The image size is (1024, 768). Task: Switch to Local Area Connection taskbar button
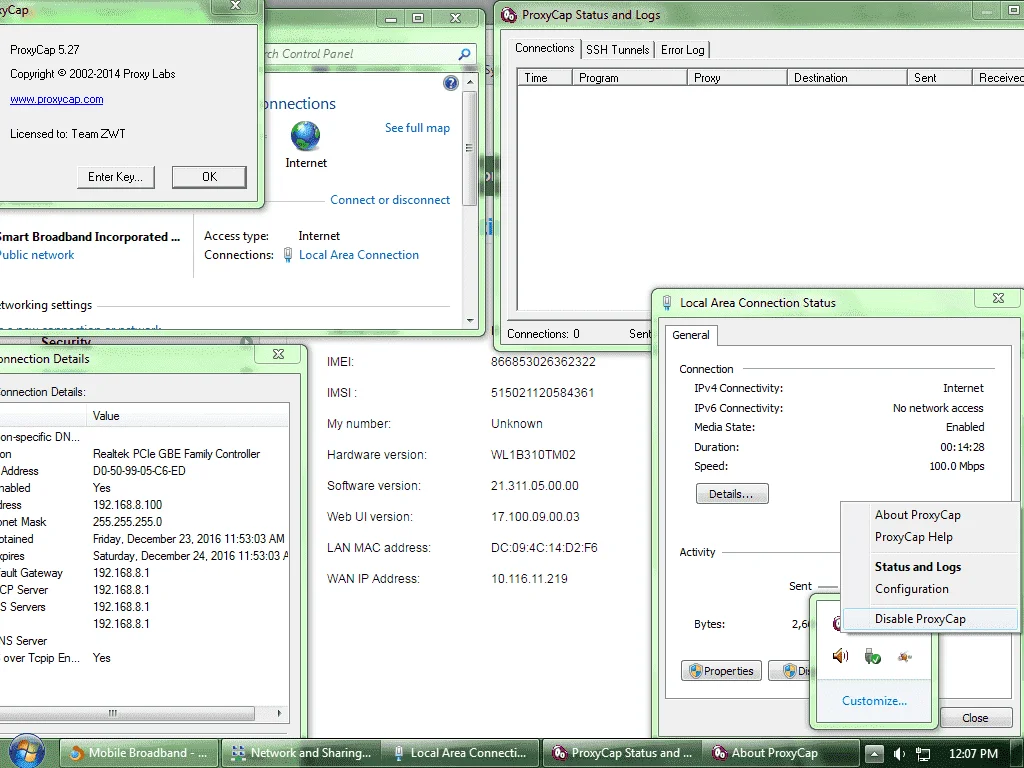click(x=461, y=753)
